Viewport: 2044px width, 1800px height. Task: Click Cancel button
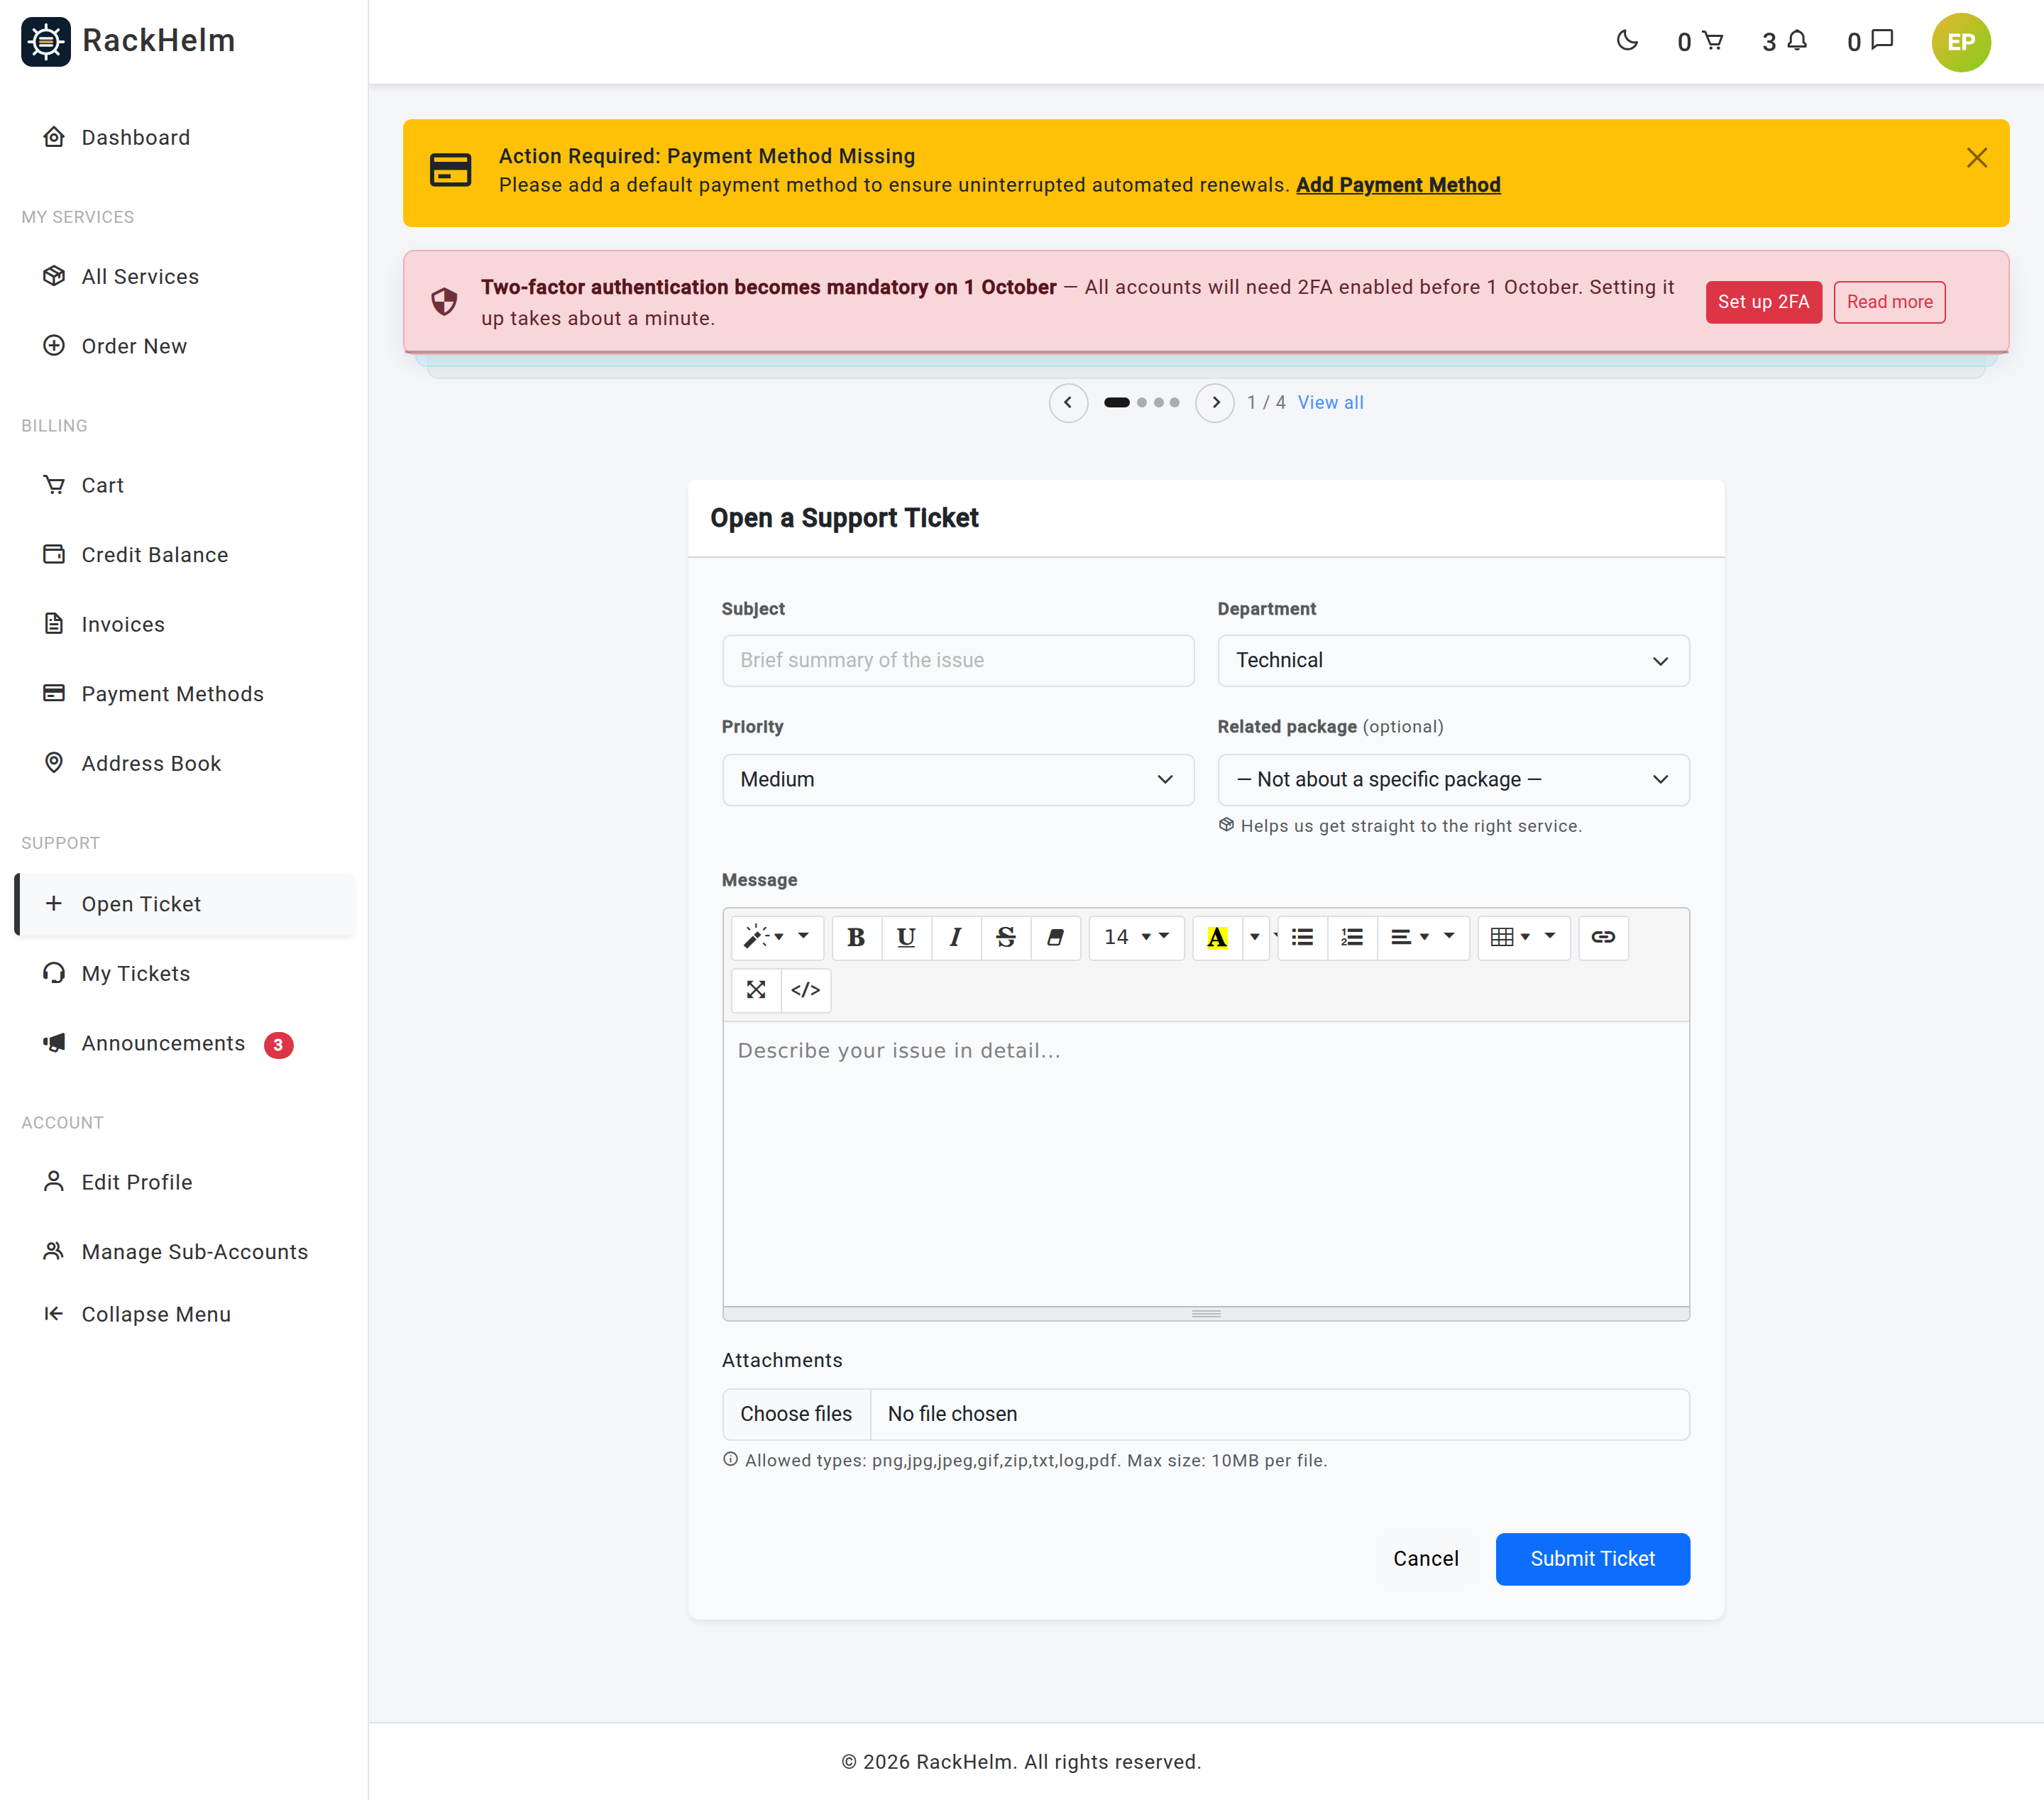tap(1425, 1560)
